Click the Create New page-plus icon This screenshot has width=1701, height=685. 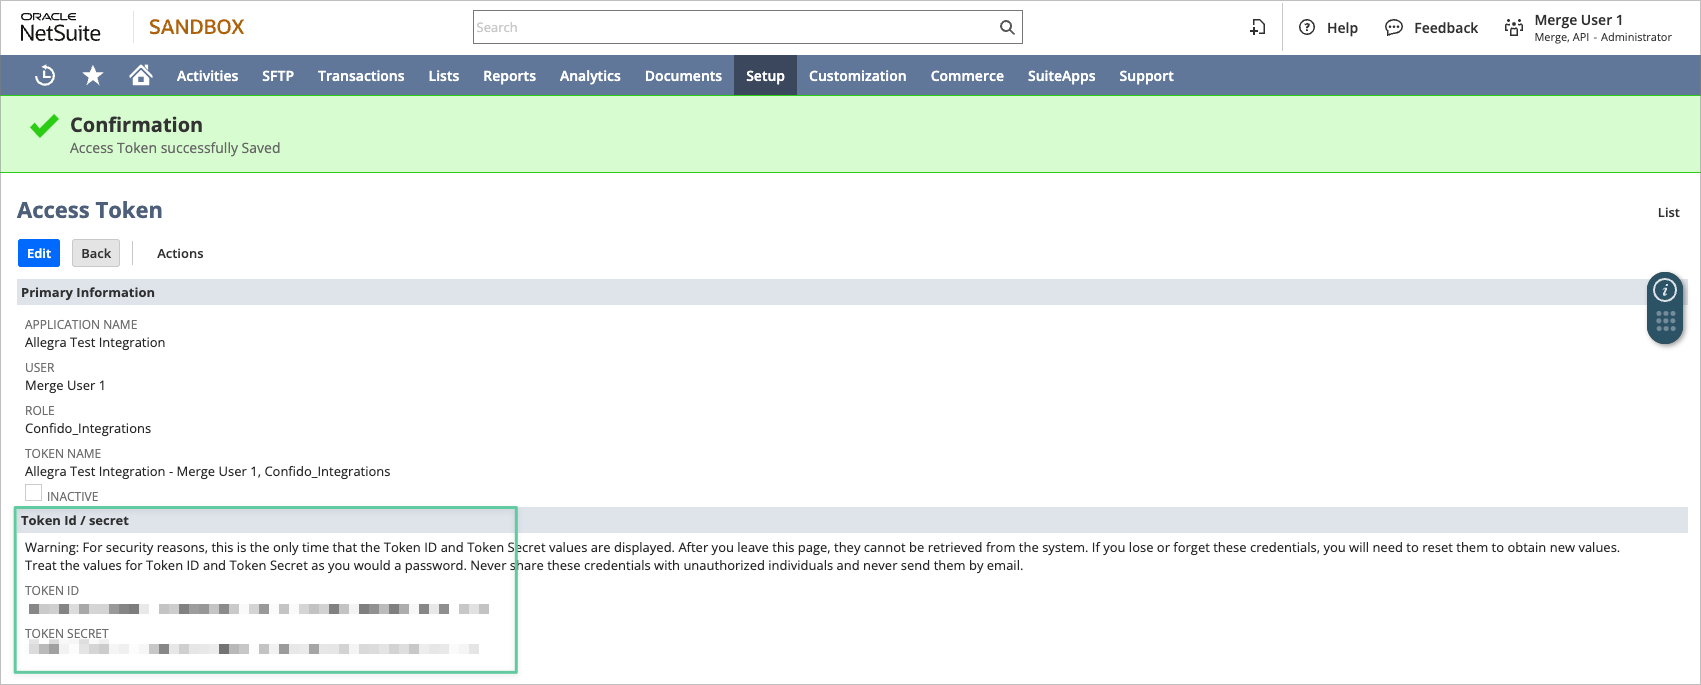1258,27
